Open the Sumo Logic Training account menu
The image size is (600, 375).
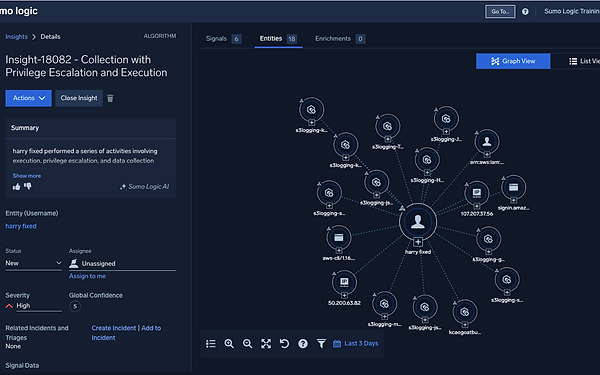click(x=572, y=11)
